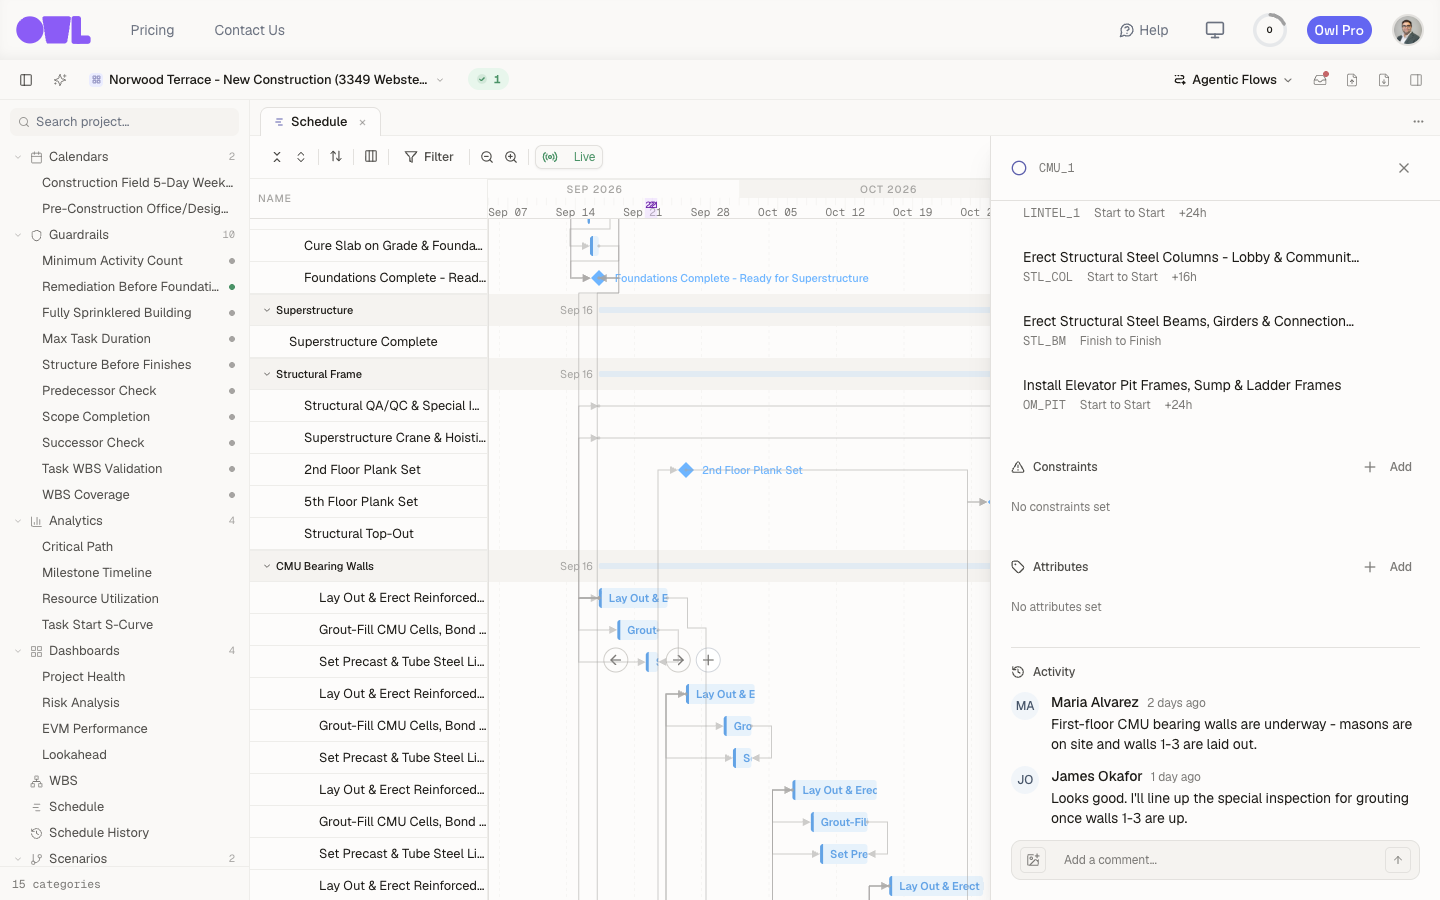The image size is (1440, 900).
Task: Collapse the CMU Bearing Walls group
Action: tap(267, 566)
